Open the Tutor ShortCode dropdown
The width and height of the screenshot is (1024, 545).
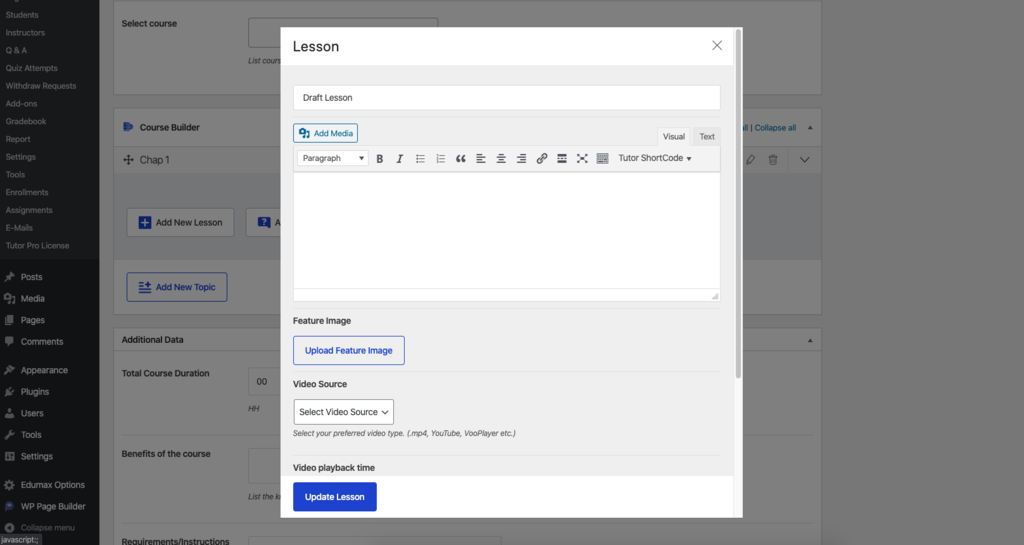655,159
